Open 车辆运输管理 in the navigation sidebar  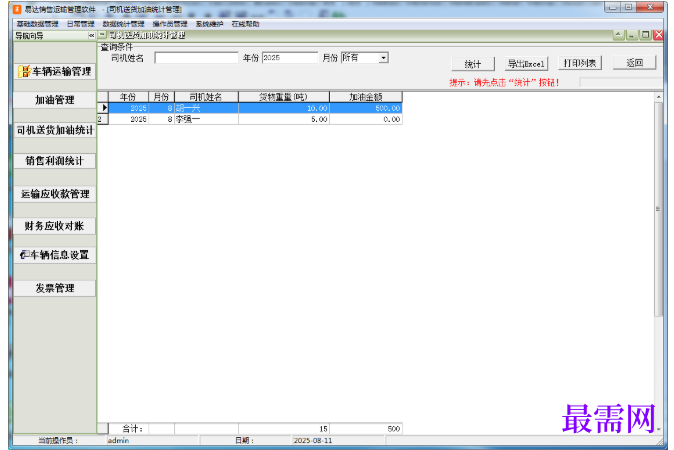pos(55,71)
